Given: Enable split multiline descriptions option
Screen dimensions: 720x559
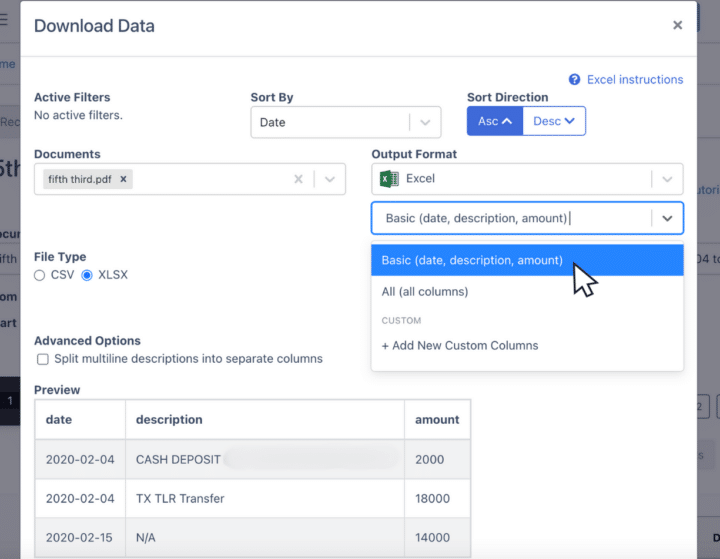Looking at the screenshot, I should click(43, 359).
